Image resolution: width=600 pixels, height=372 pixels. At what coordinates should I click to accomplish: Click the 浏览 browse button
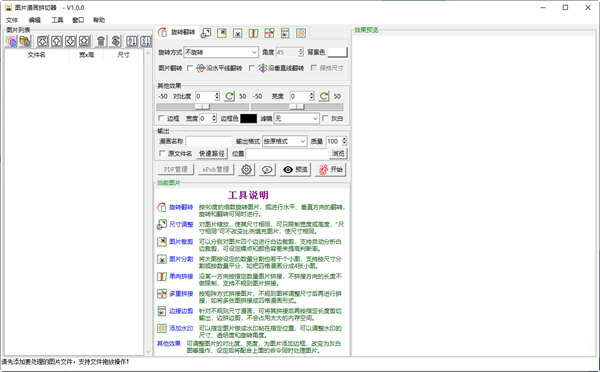tap(338, 153)
